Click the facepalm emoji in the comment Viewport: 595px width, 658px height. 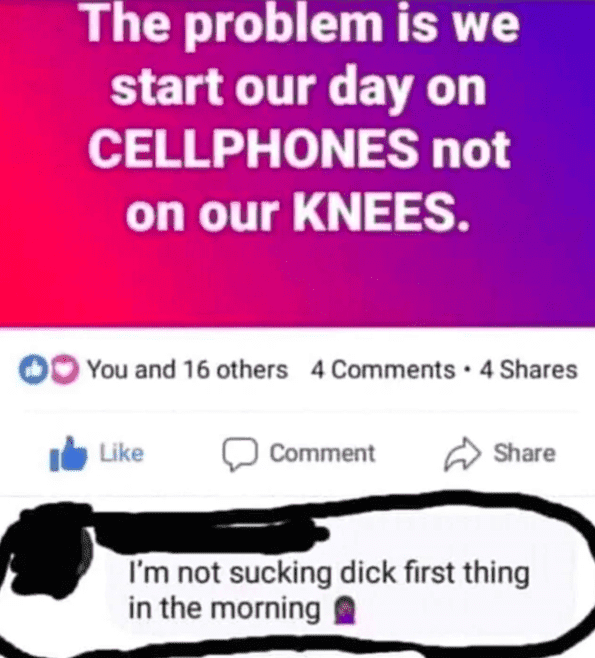point(344,610)
